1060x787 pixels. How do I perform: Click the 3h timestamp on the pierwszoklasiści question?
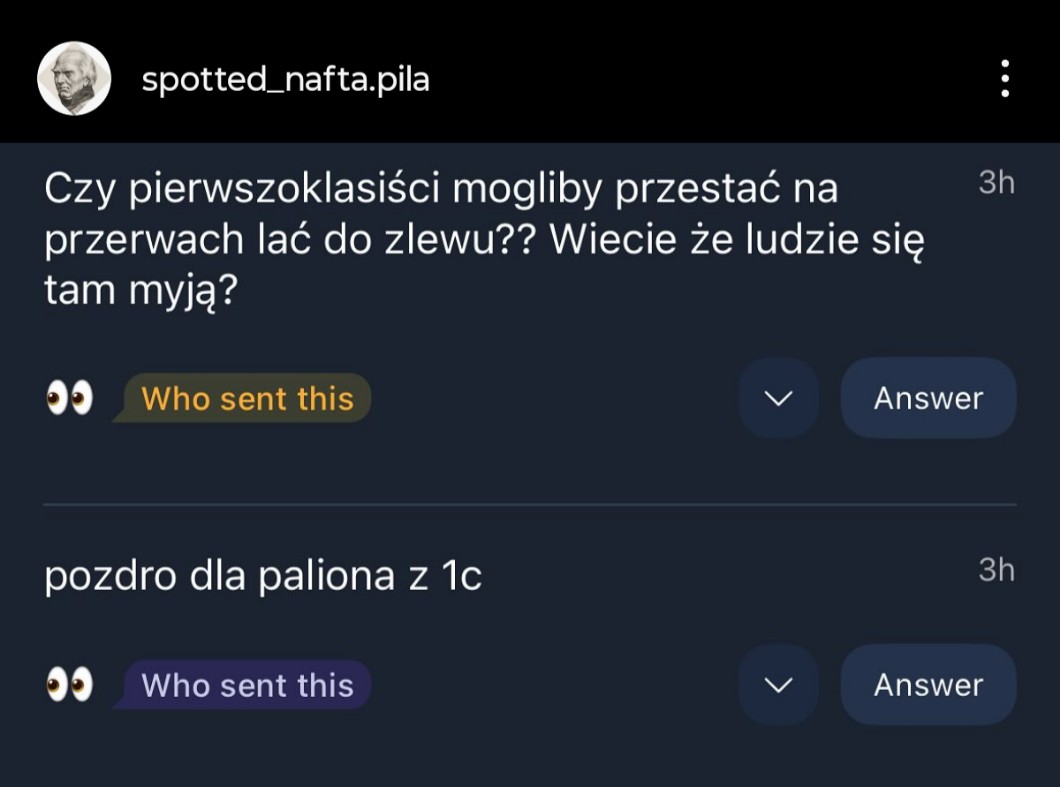[996, 183]
